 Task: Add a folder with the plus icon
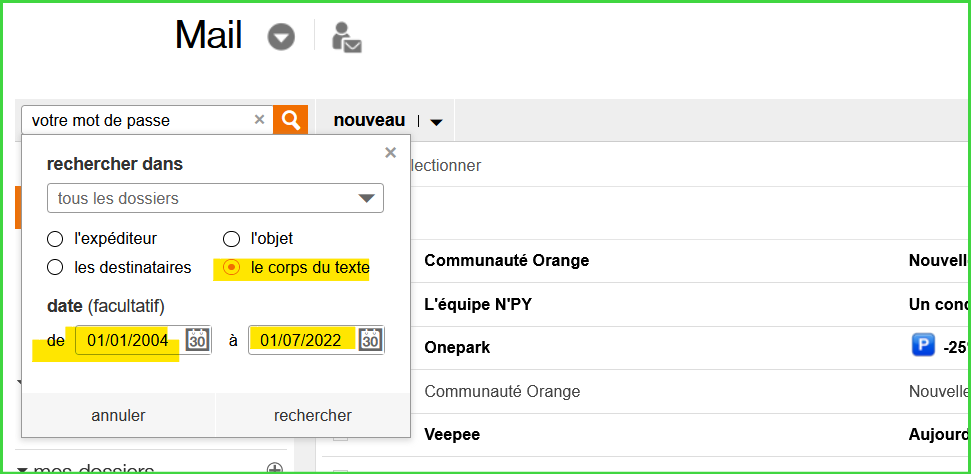tap(275, 469)
